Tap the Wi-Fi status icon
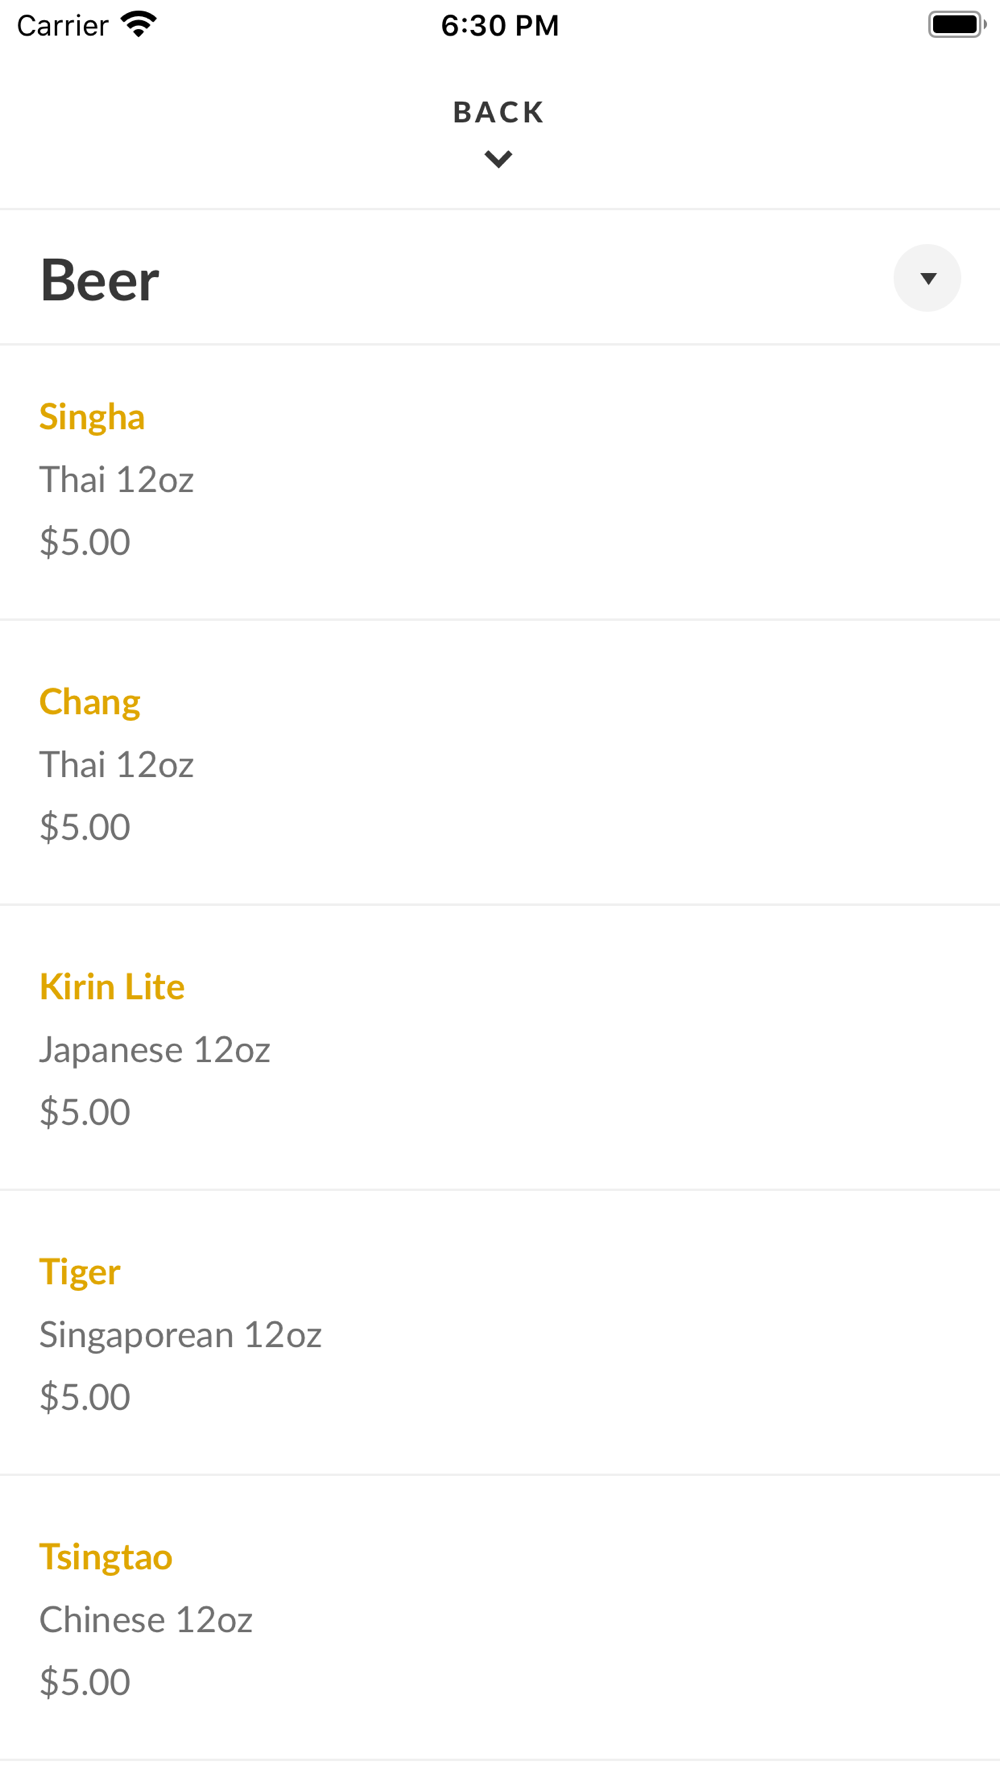 pos(139,25)
